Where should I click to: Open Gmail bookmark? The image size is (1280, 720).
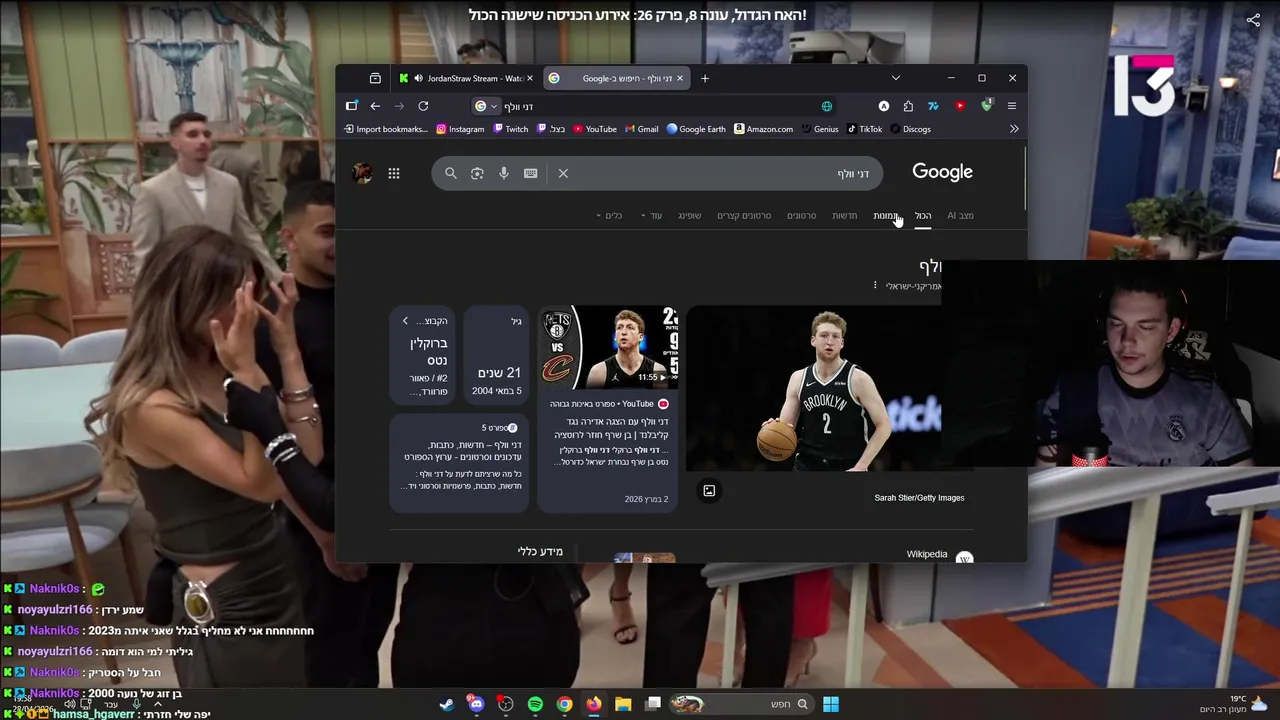pos(642,129)
